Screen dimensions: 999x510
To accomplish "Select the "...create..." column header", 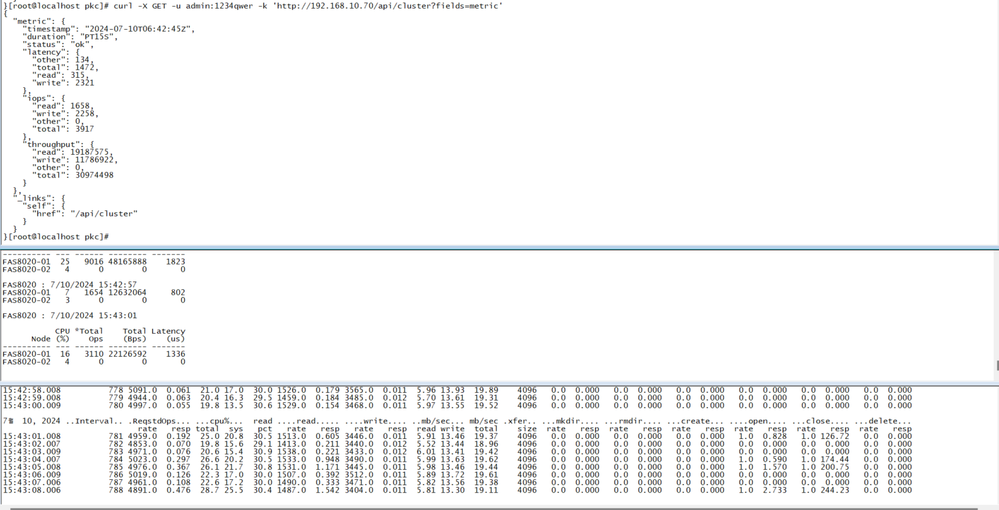I will (696, 421).
